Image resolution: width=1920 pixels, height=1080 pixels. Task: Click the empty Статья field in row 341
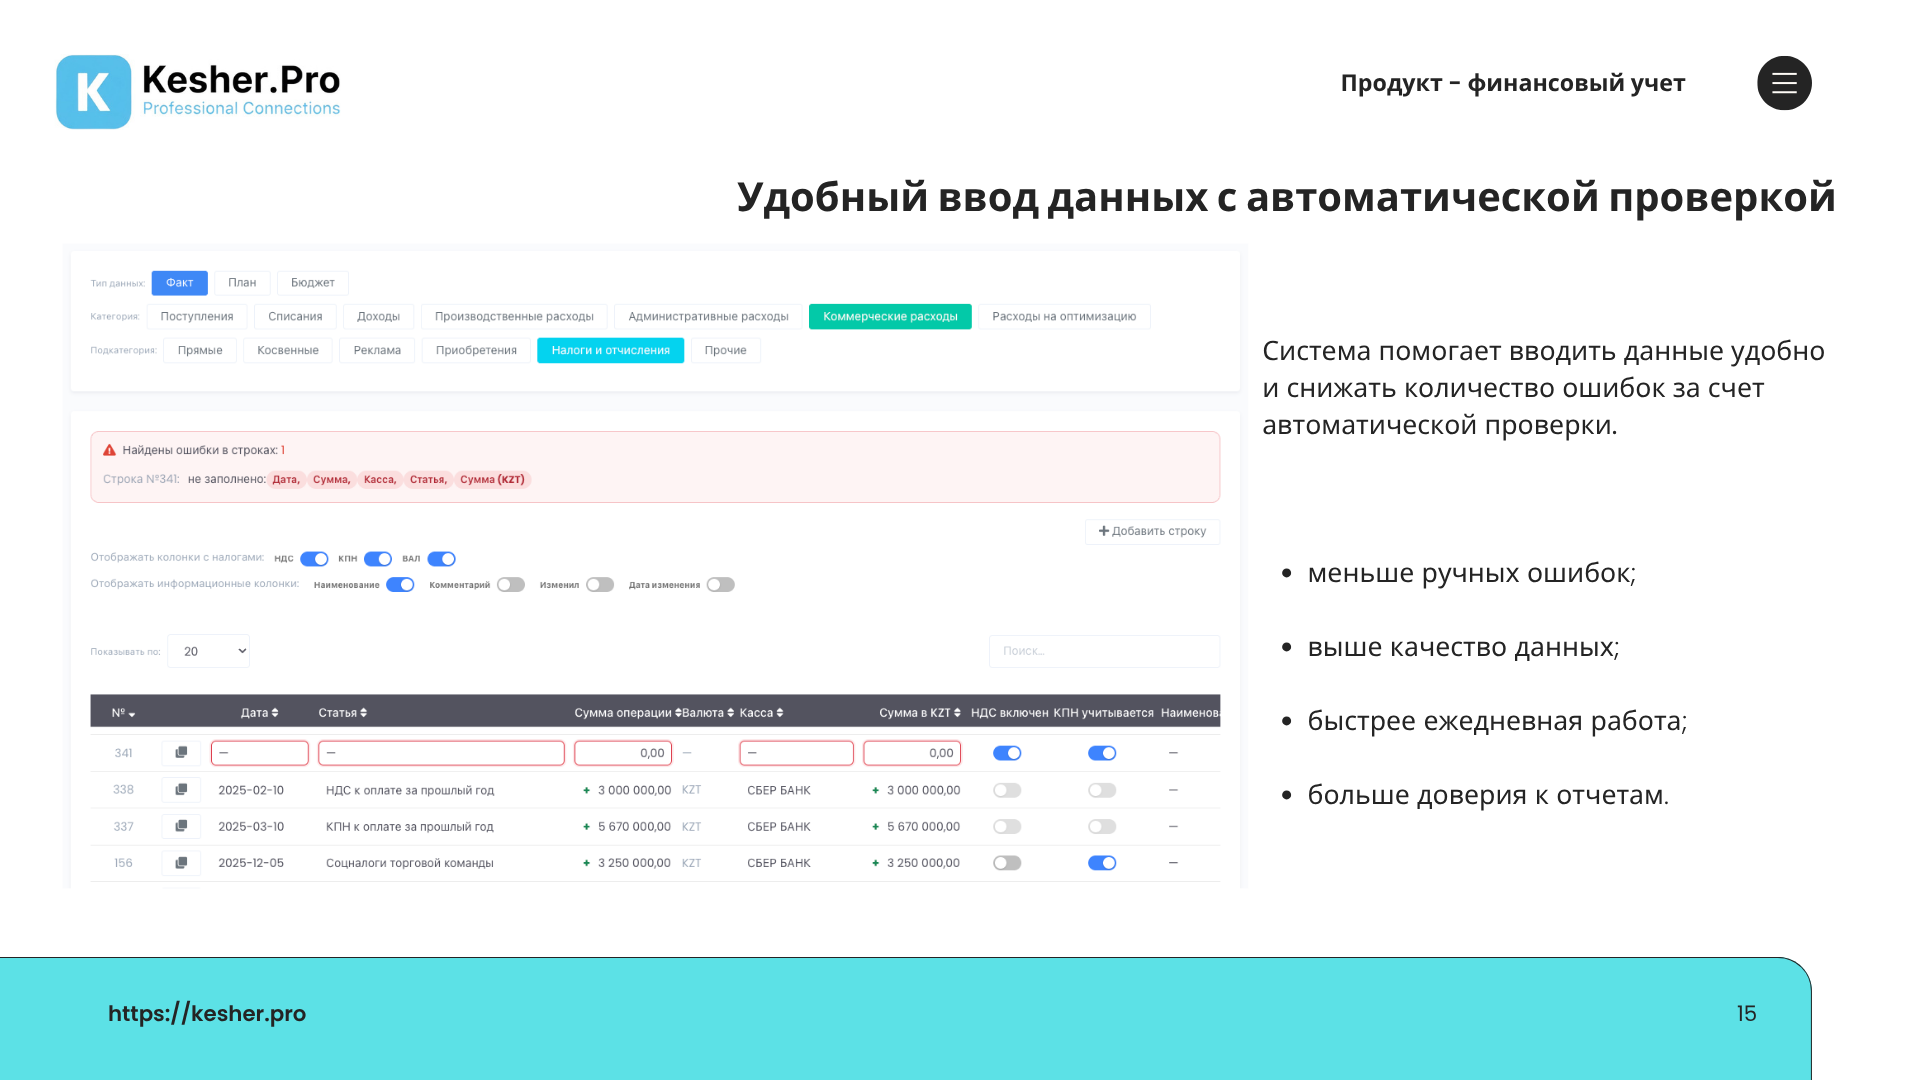tap(441, 753)
